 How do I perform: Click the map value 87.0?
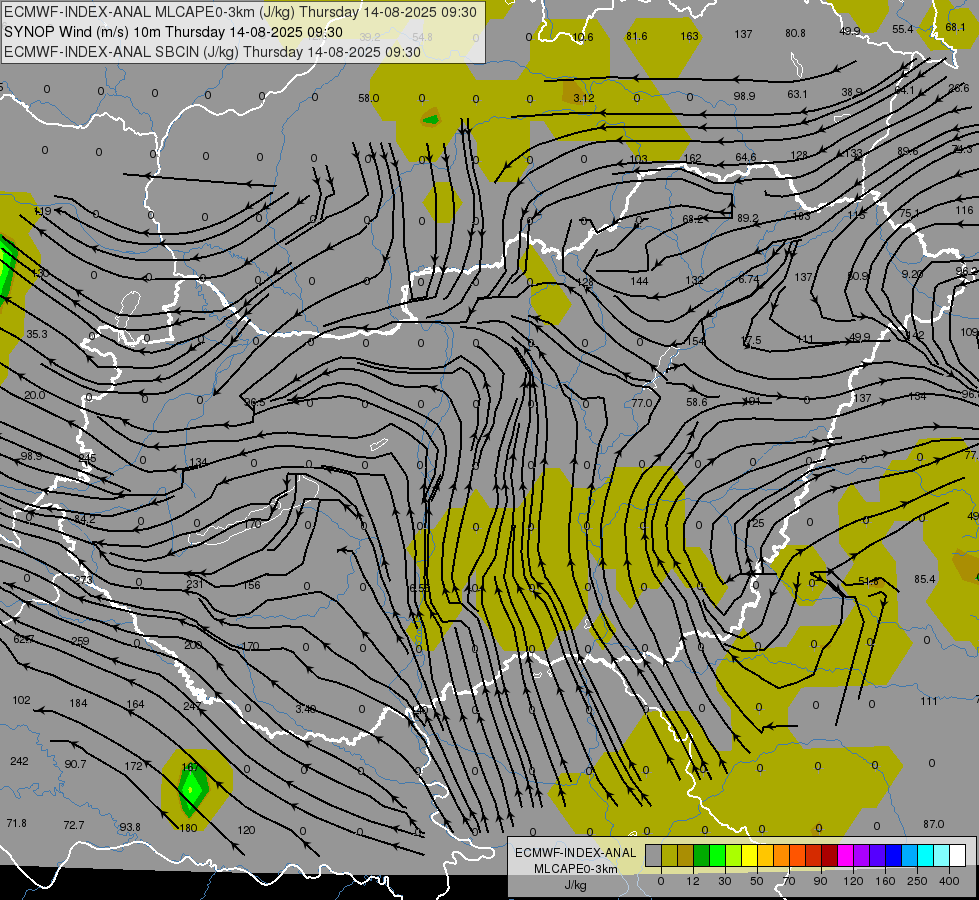point(933,824)
